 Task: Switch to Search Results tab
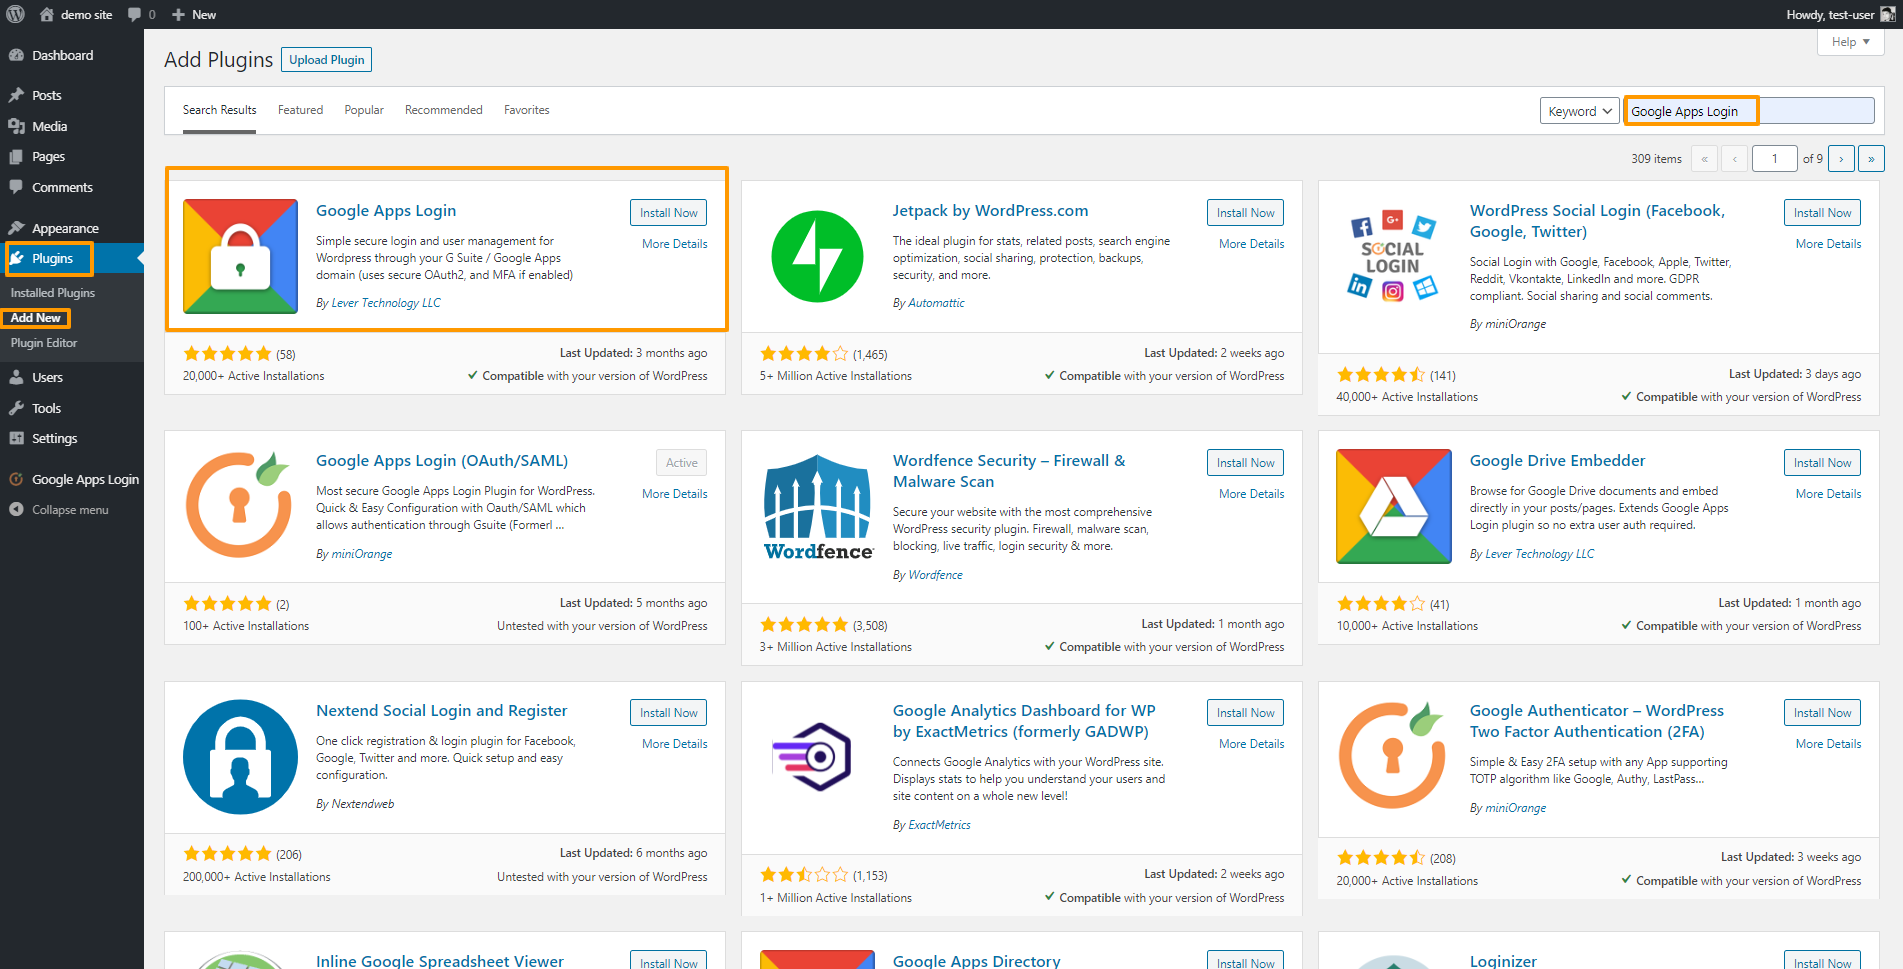[219, 110]
